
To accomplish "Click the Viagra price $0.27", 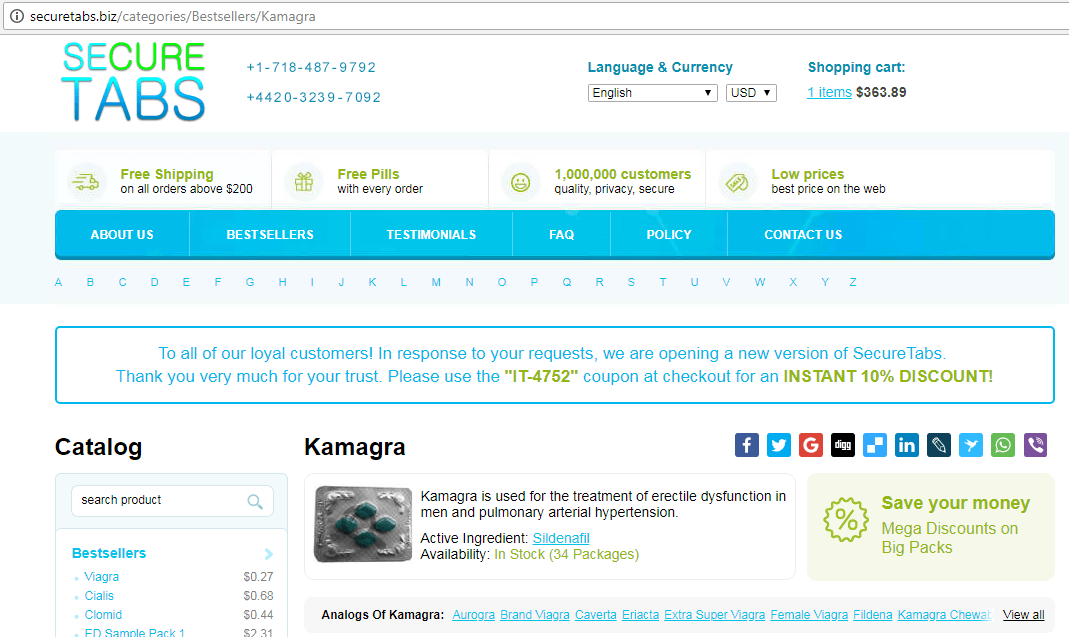I will coord(258,576).
